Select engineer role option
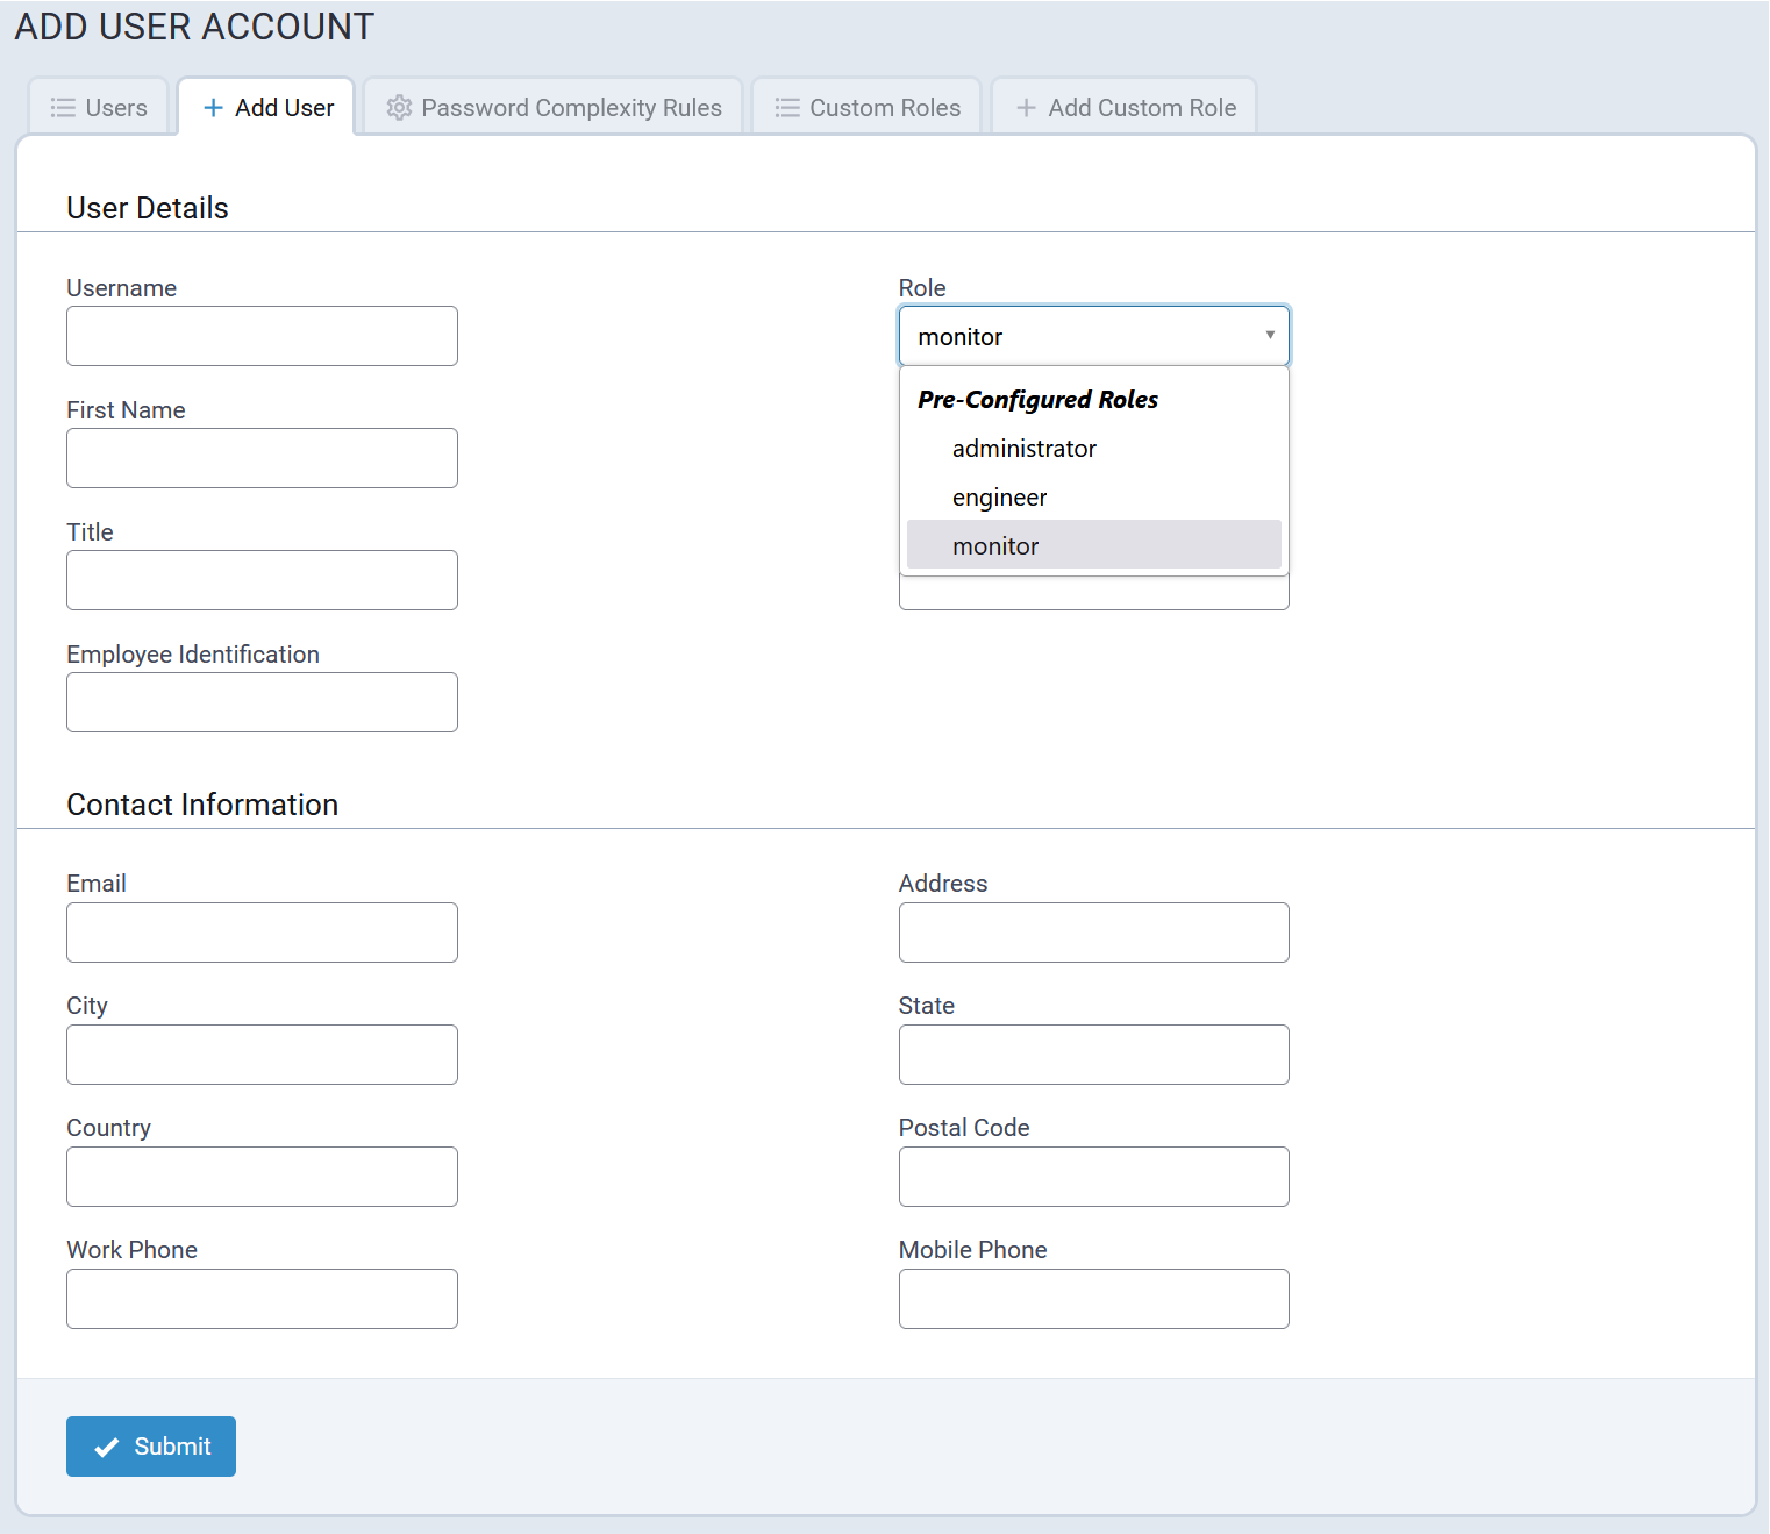This screenshot has width=1770, height=1534. [x=999, y=498]
